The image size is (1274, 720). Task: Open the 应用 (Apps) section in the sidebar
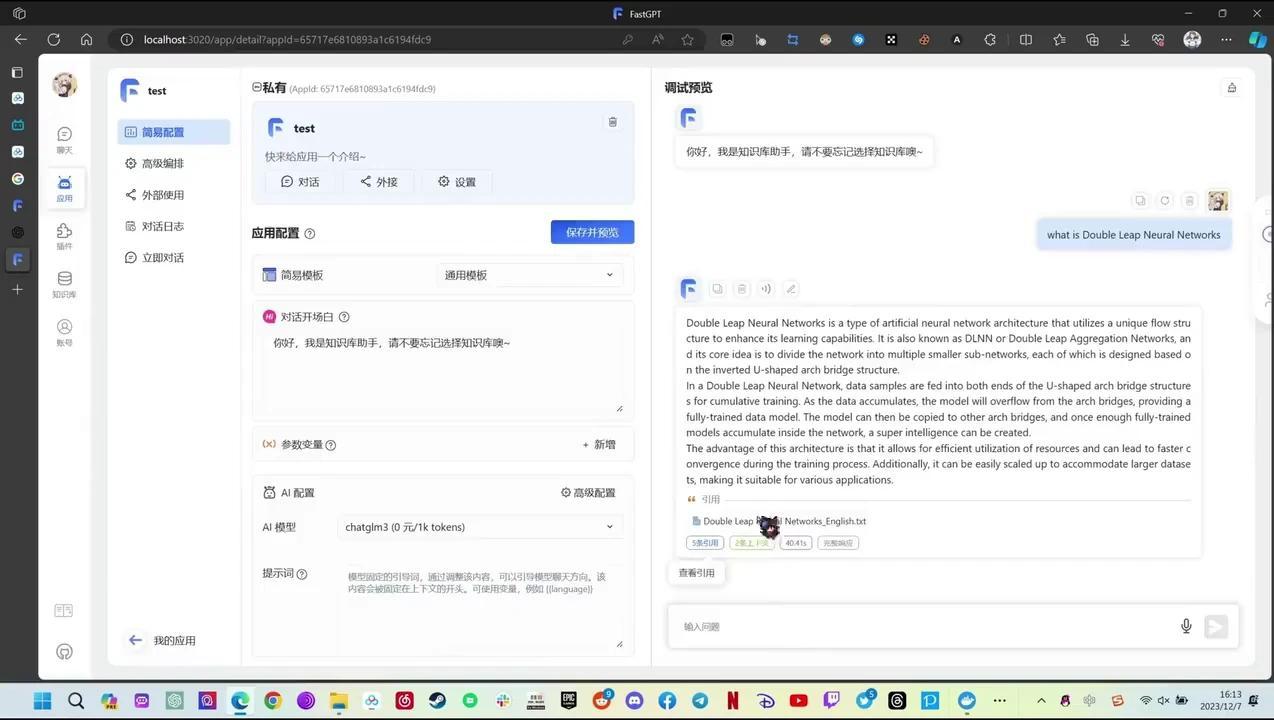click(64, 190)
